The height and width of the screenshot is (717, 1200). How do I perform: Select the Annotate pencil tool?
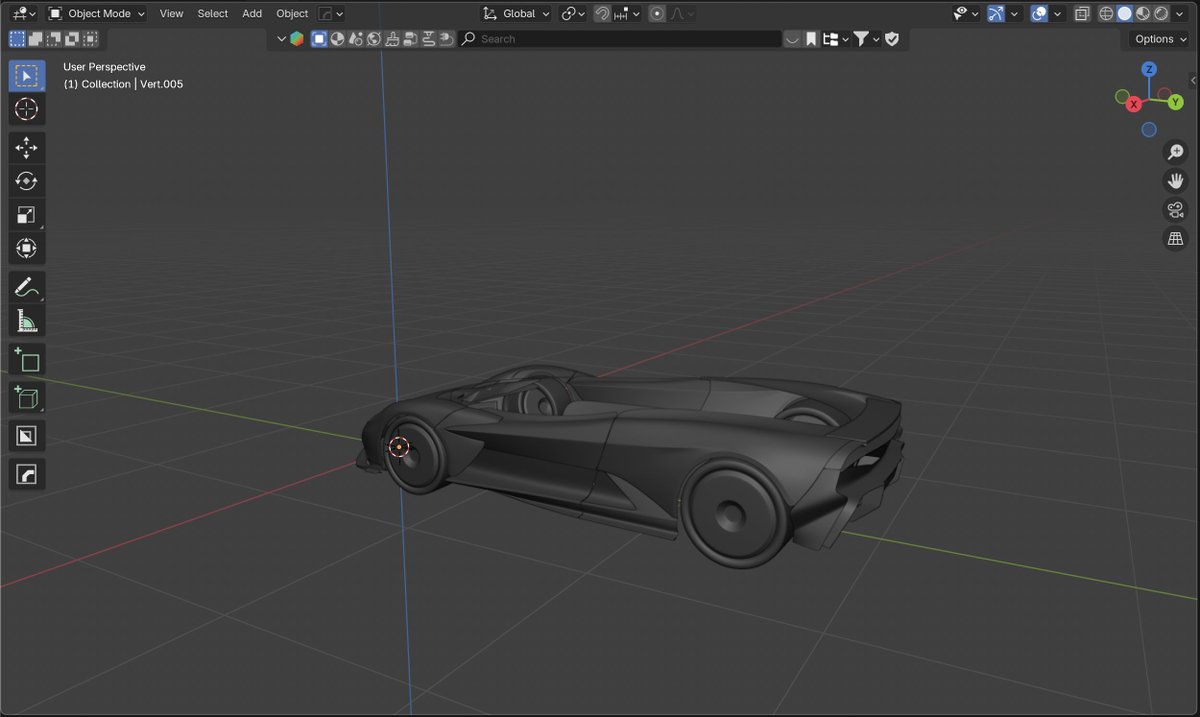pyautogui.click(x=26, y=288)
